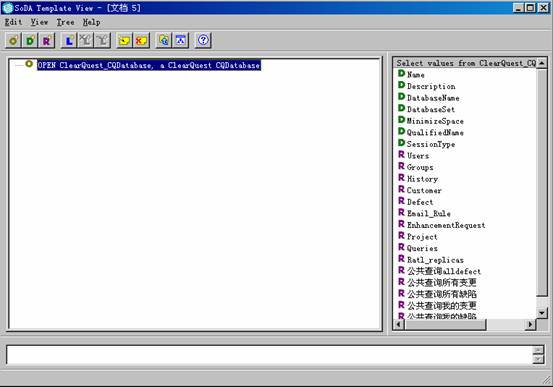Click the green D display command icon
The height and width of the screenshot is (387, 553).
tap(30, 40)
